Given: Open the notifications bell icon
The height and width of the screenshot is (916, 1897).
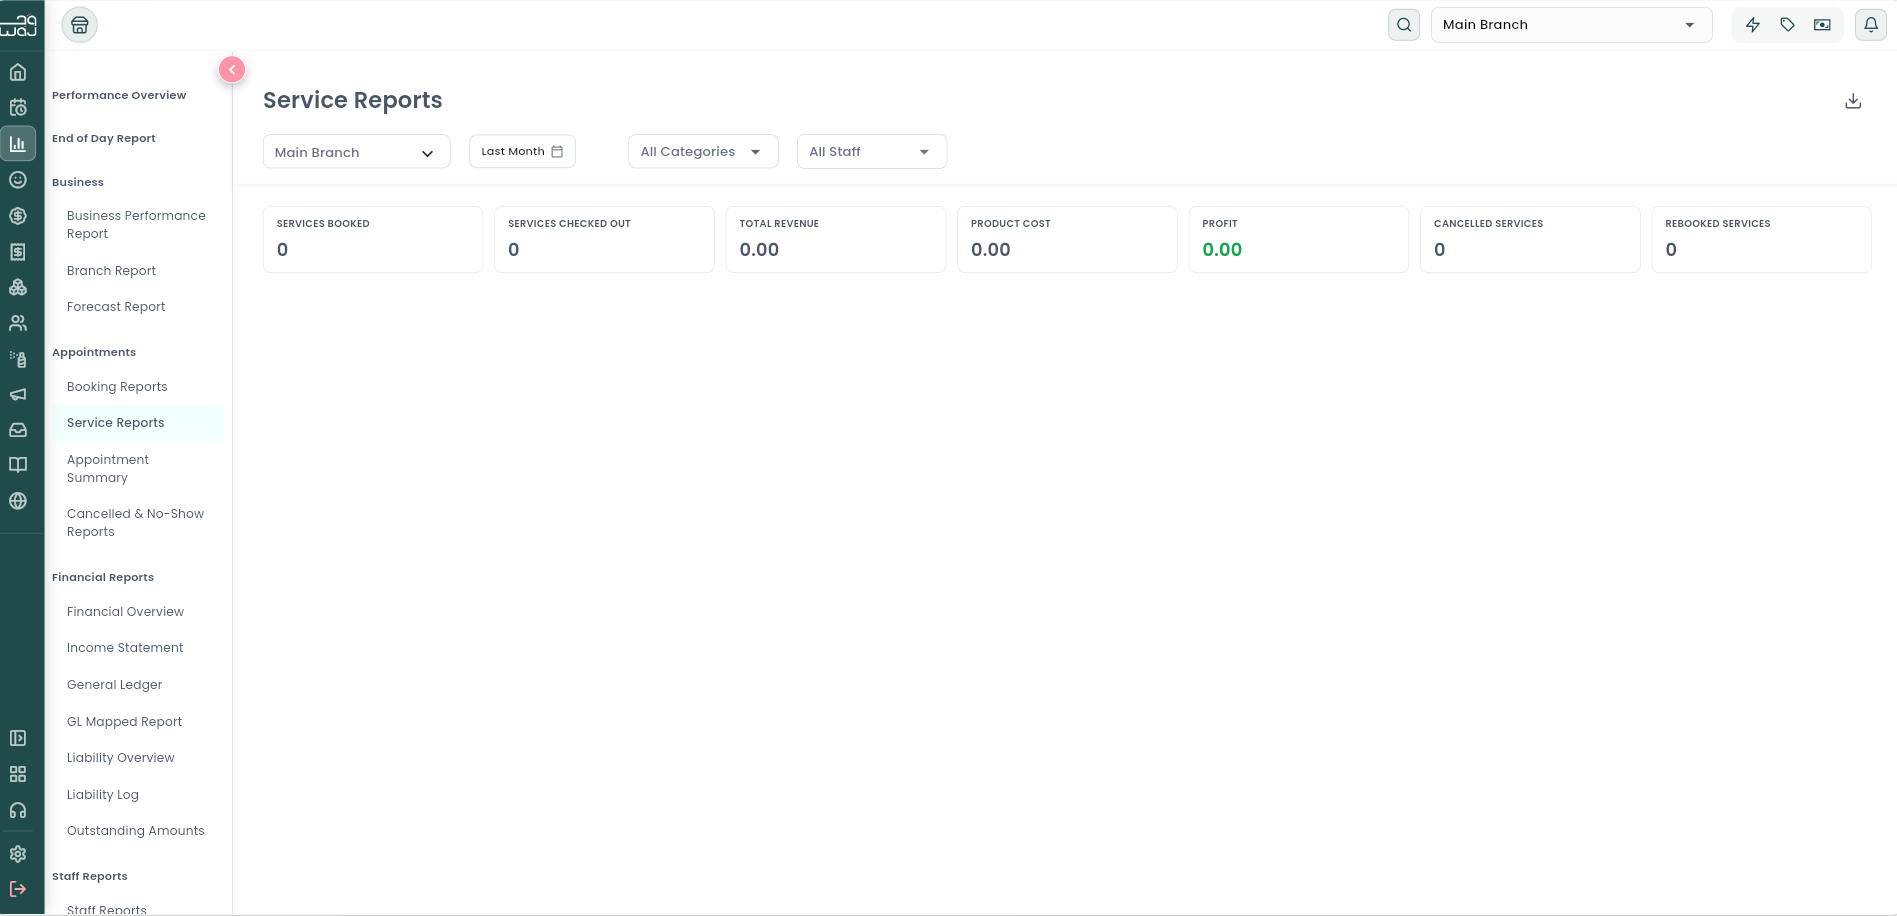Looking at the screenshot, I should coord(1871,25).
